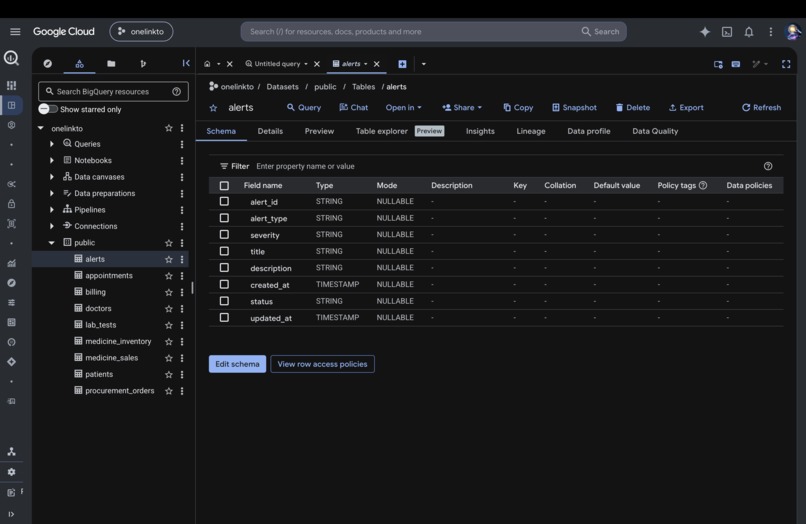Image resolution: width=806 pixels, height=524 pixels.
Task: Open the home tab icon
Action: (207, 64)
